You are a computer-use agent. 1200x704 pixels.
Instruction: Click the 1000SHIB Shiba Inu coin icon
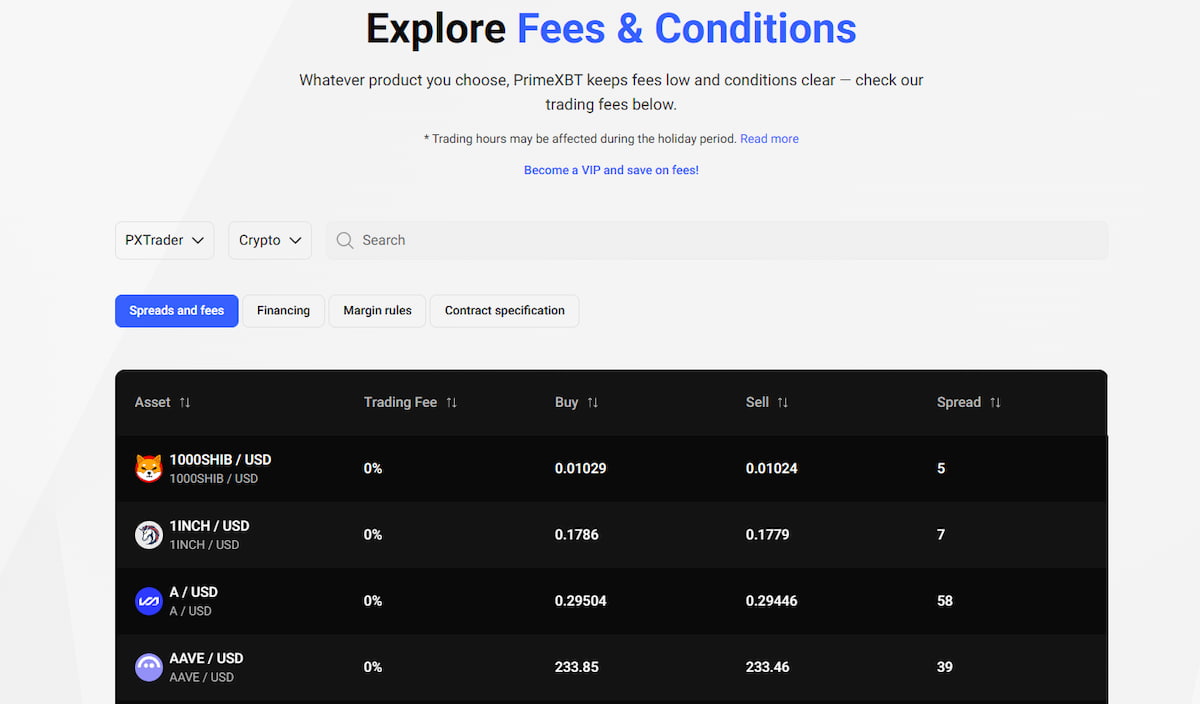pos(149,468)
